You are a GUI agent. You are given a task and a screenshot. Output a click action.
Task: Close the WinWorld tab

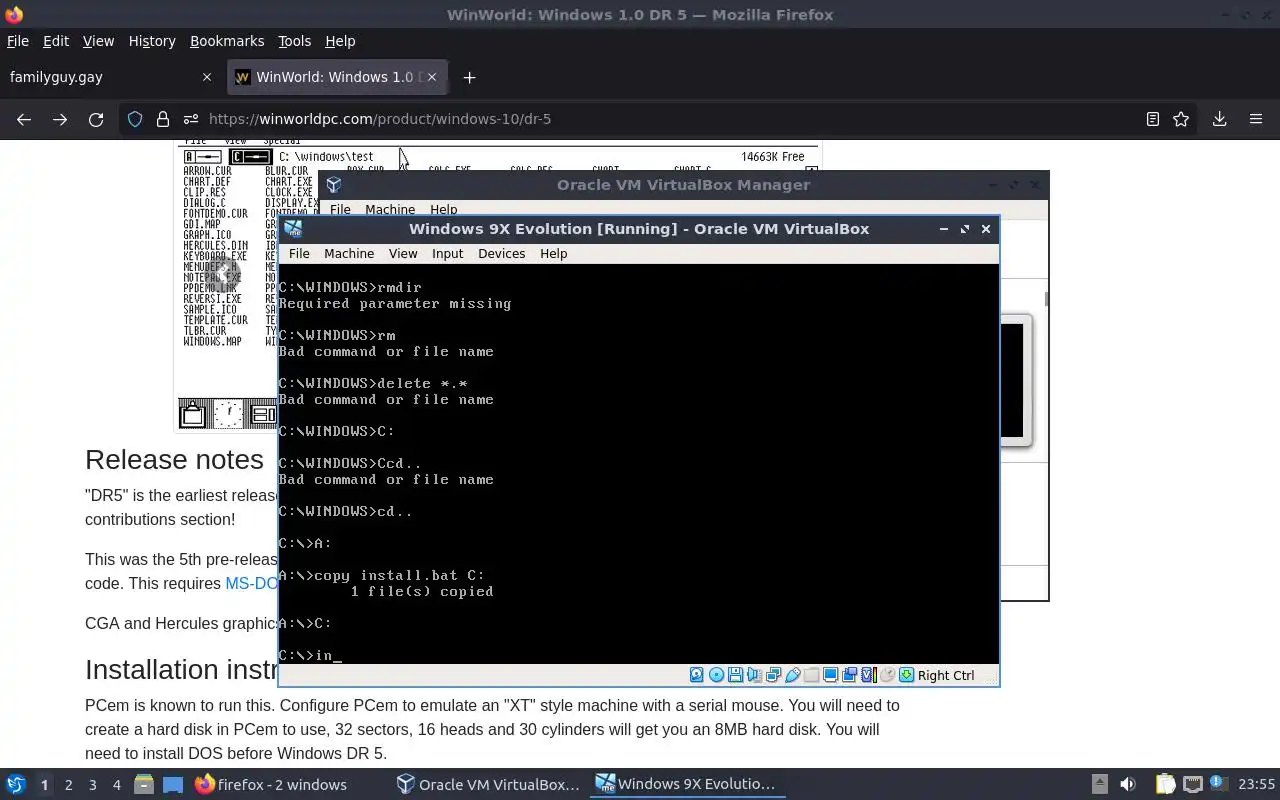[x=433, y=77]
